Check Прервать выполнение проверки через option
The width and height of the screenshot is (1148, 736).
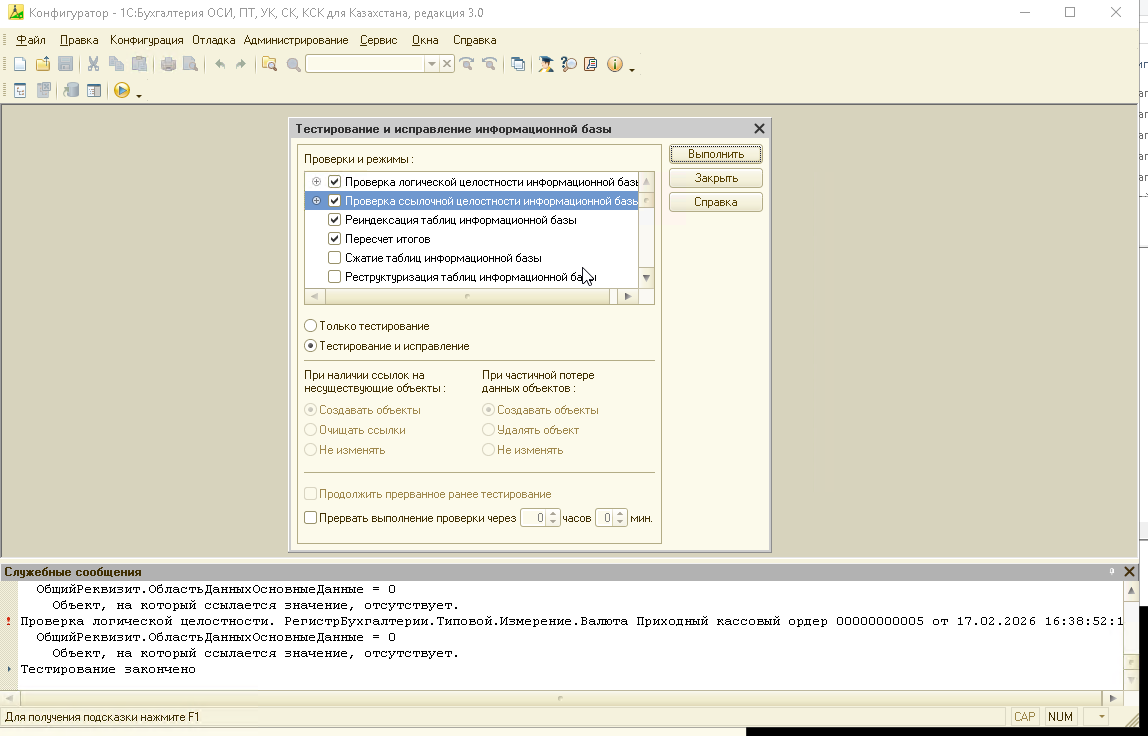[x=311, y=518]
